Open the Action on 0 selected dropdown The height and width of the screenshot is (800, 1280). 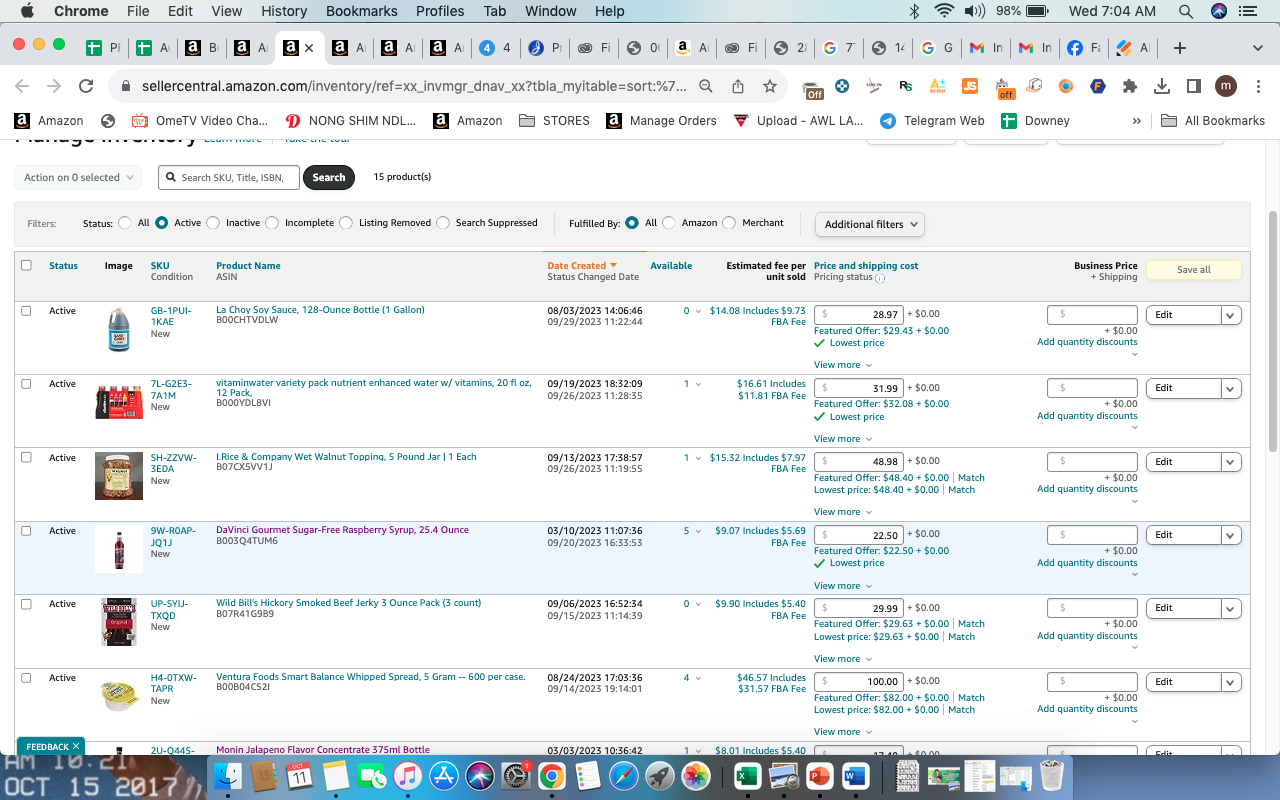[x=78, y=177]
